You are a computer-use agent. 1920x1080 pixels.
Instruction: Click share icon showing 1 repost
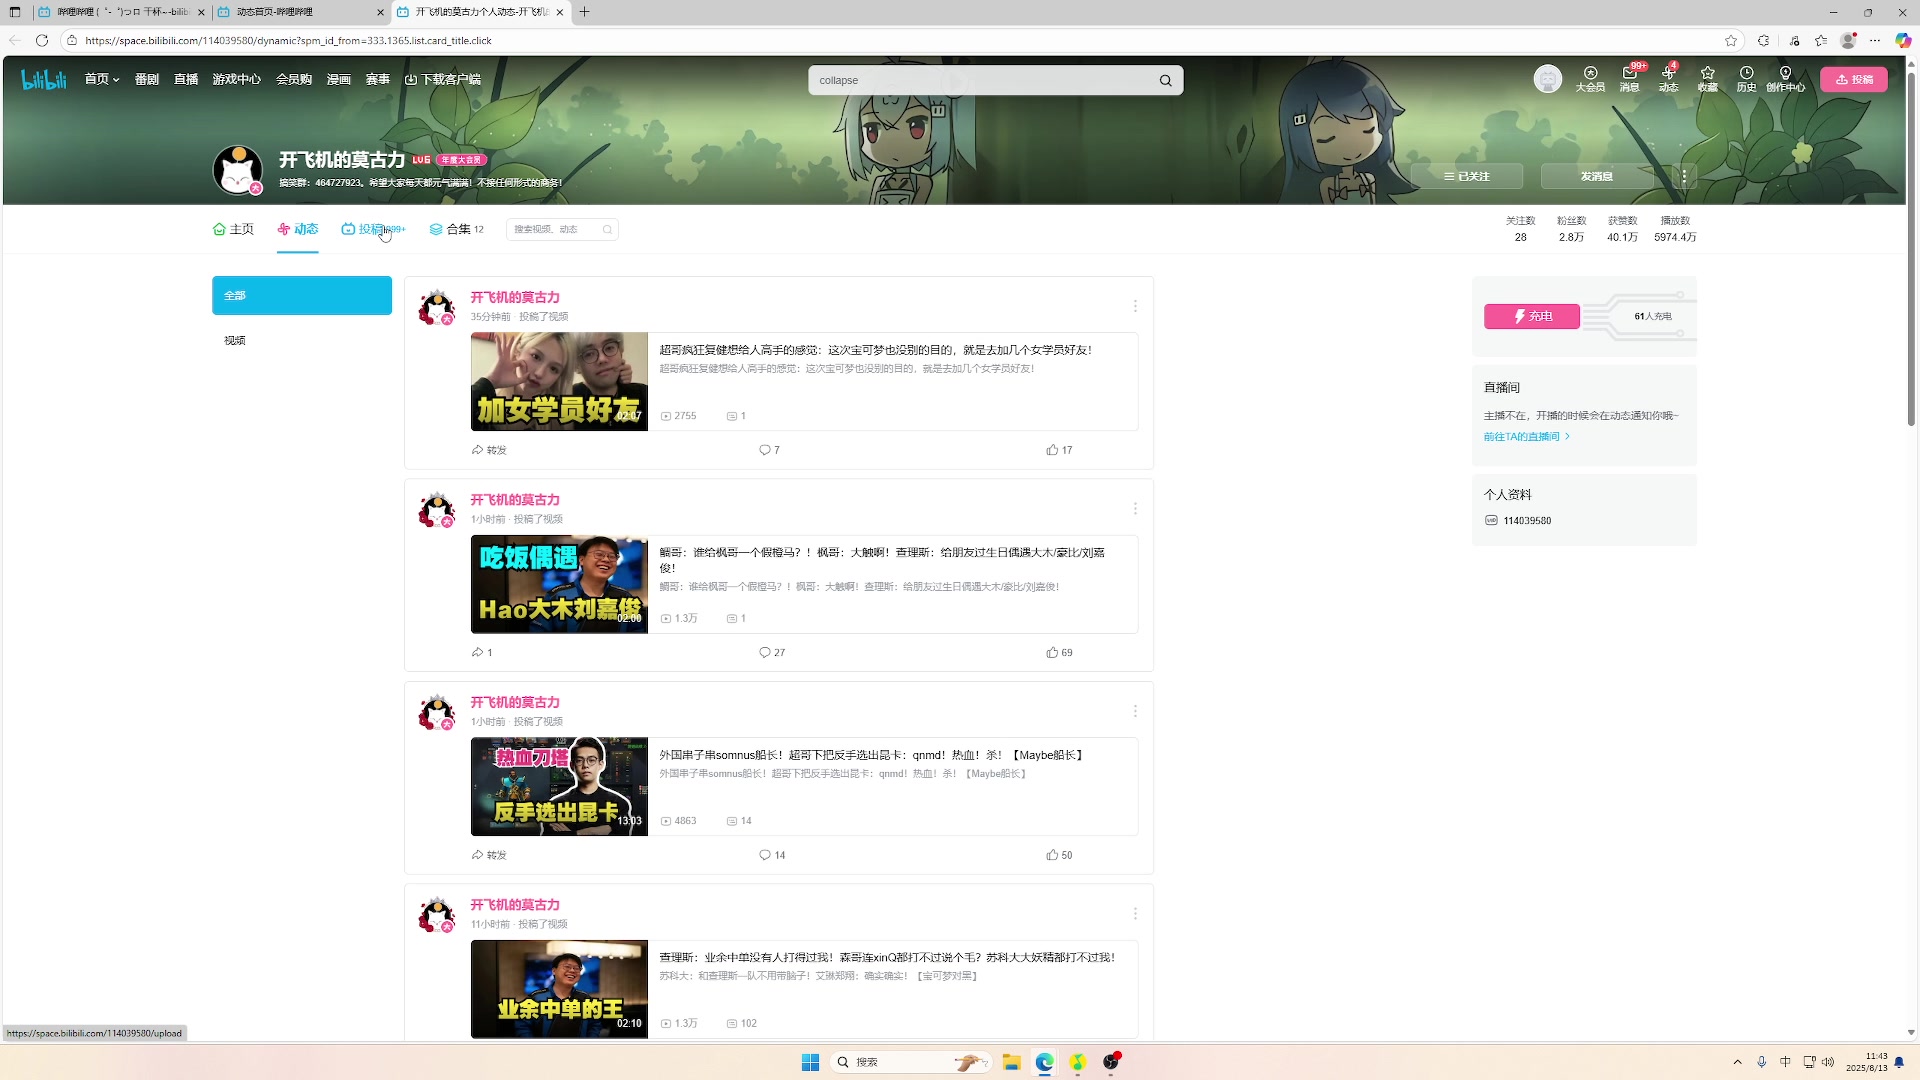point(478,652)
